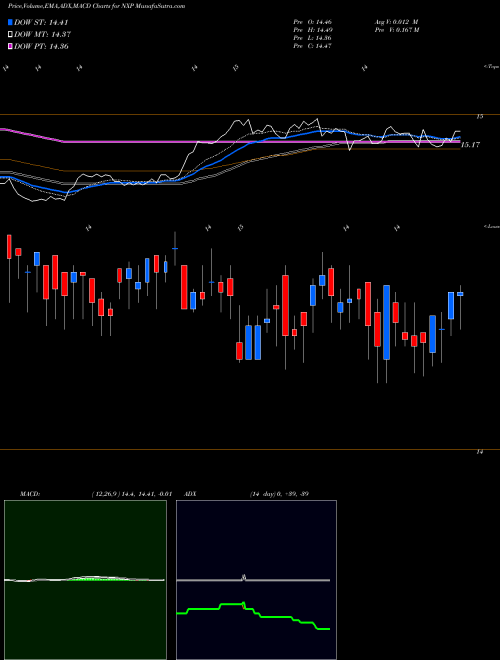Click the price axis label 14 at bottom

click(x=480, y=452)
